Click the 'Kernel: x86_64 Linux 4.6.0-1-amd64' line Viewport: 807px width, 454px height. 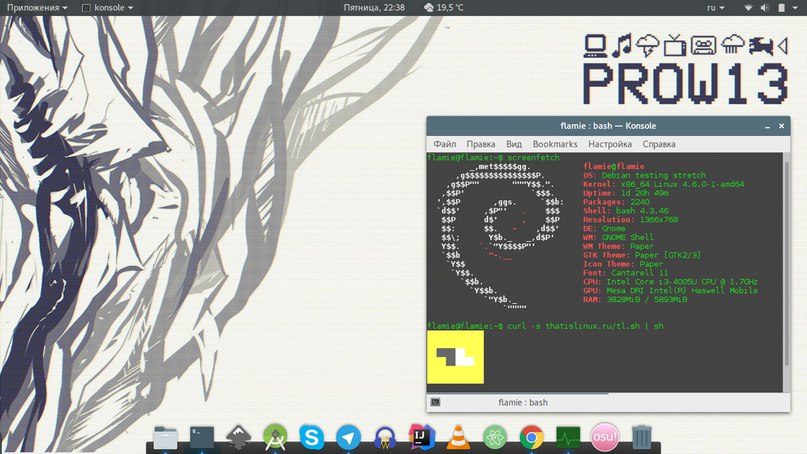click(x=663, y=184)
